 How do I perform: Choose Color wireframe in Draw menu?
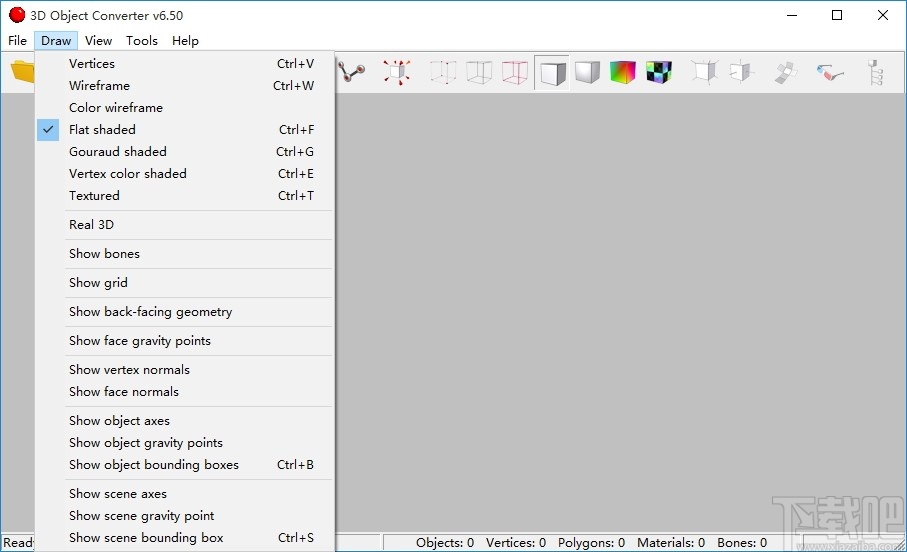[x=185, y=108]
